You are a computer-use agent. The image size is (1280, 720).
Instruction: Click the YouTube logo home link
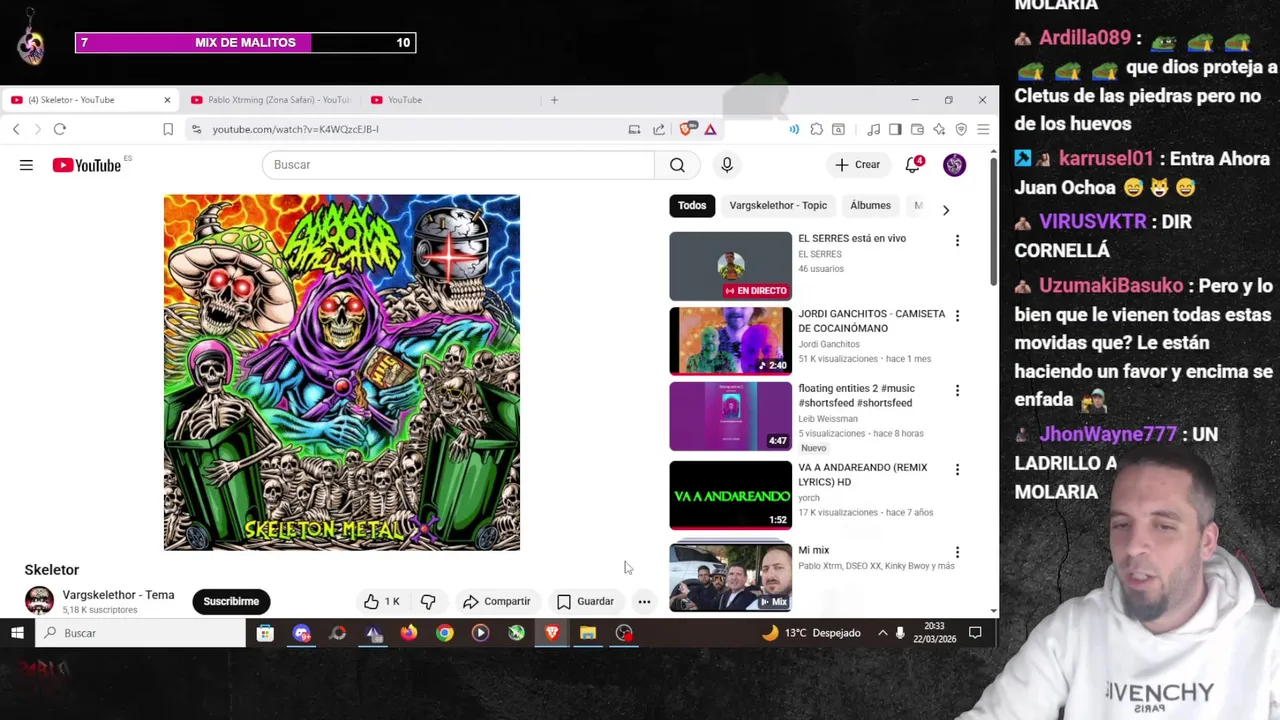click(x=86, y=165)
